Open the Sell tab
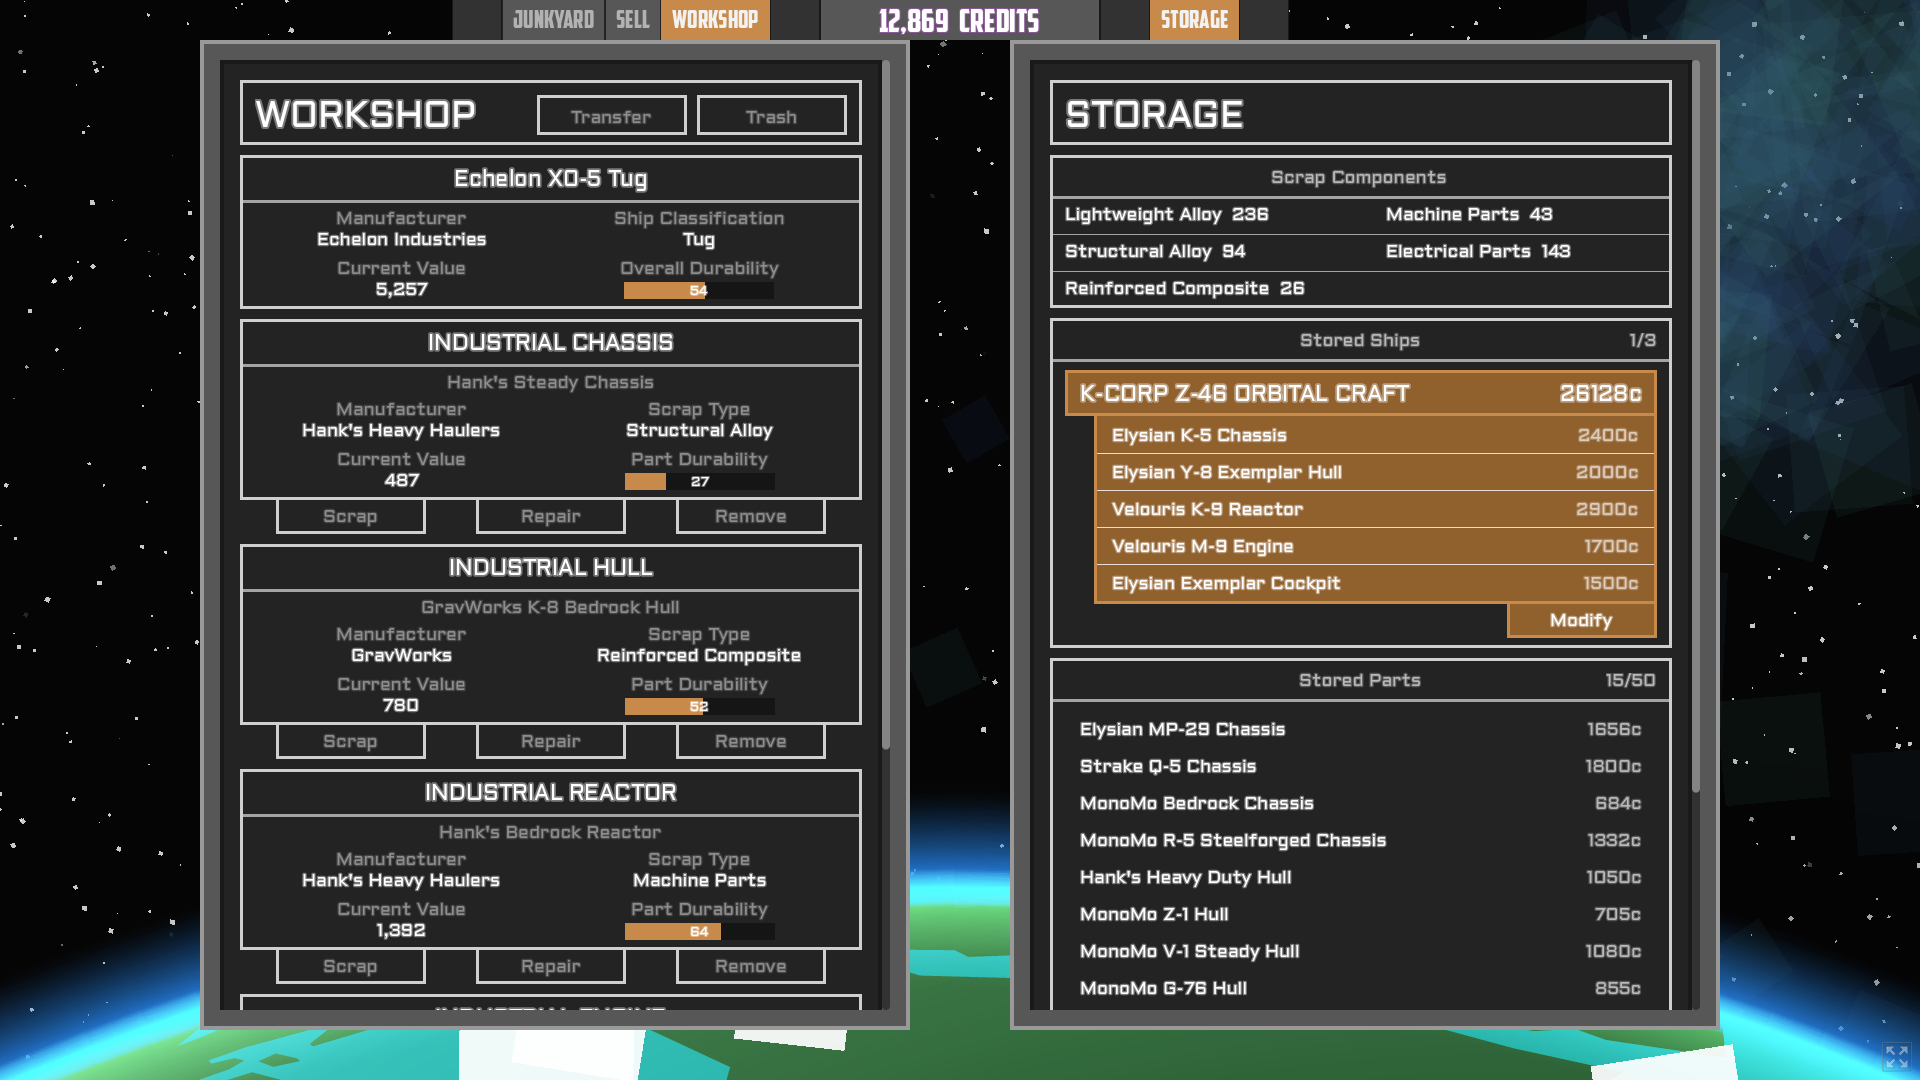 coord(632,20)
